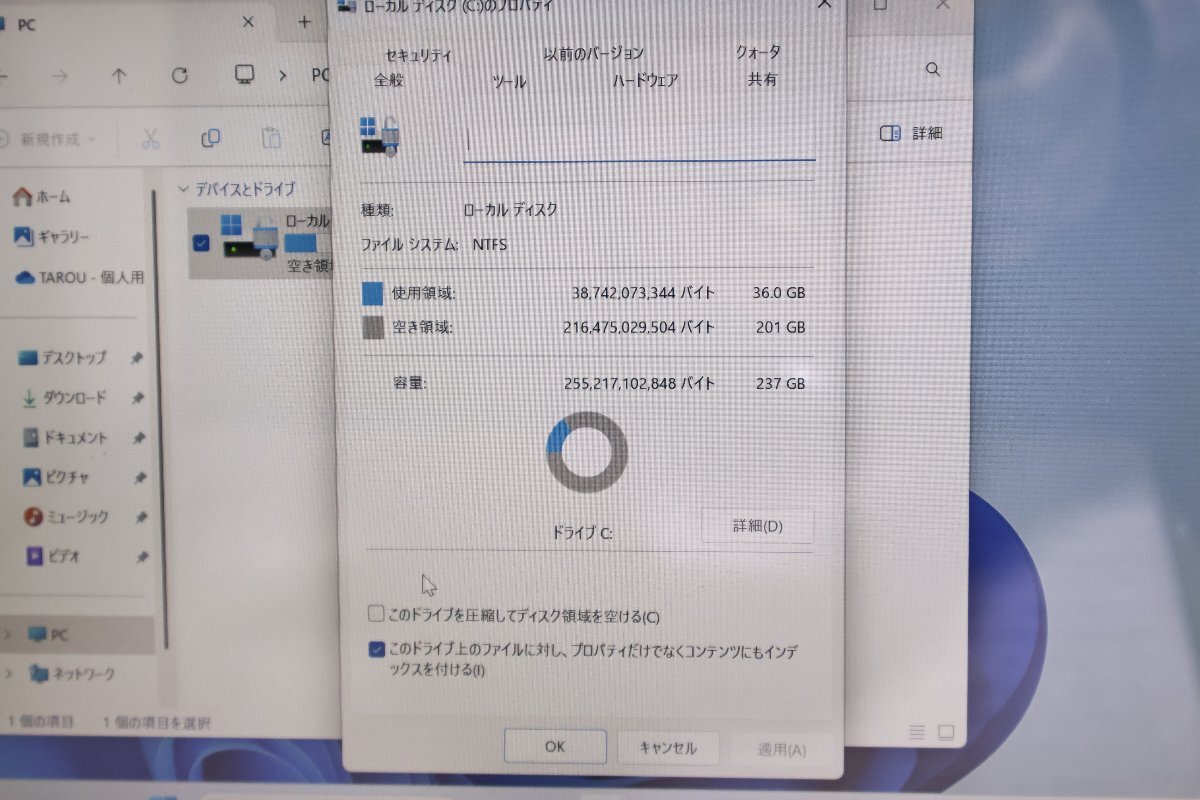This screenshot has height=800, width=1200.
Task: Click the PC breadcrumb in address bar
Action: pos(320,75)
